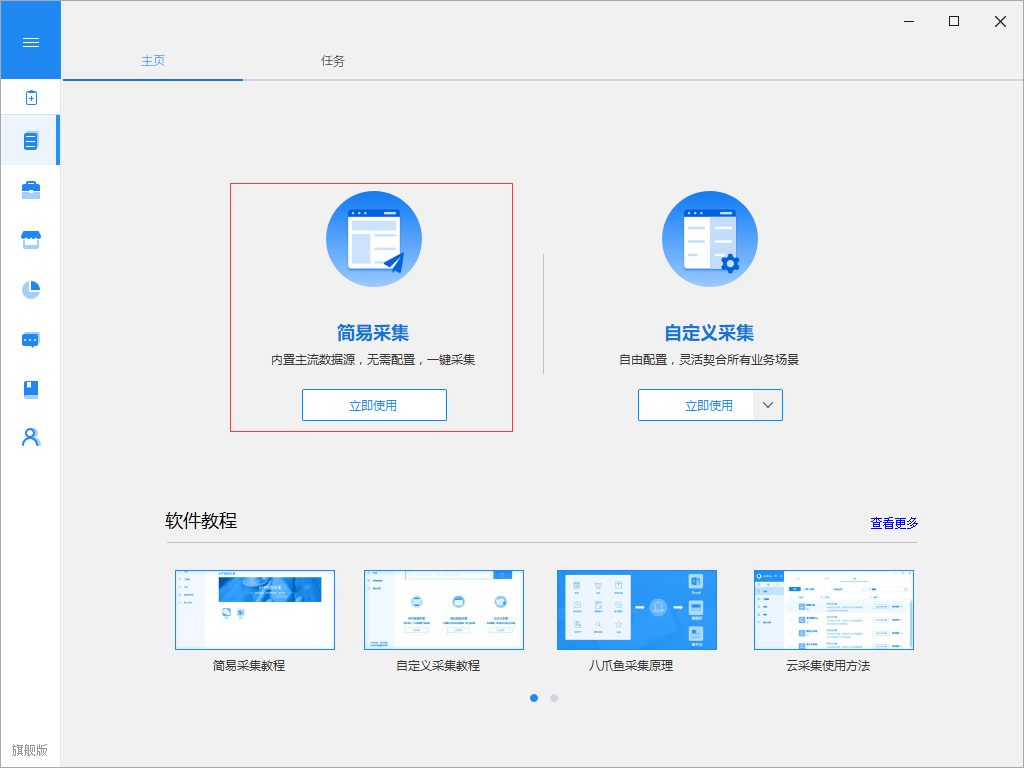Select the second carousel page dot
The height and width of the screenshot is (768, 1024).
click(x=554, y=698)
